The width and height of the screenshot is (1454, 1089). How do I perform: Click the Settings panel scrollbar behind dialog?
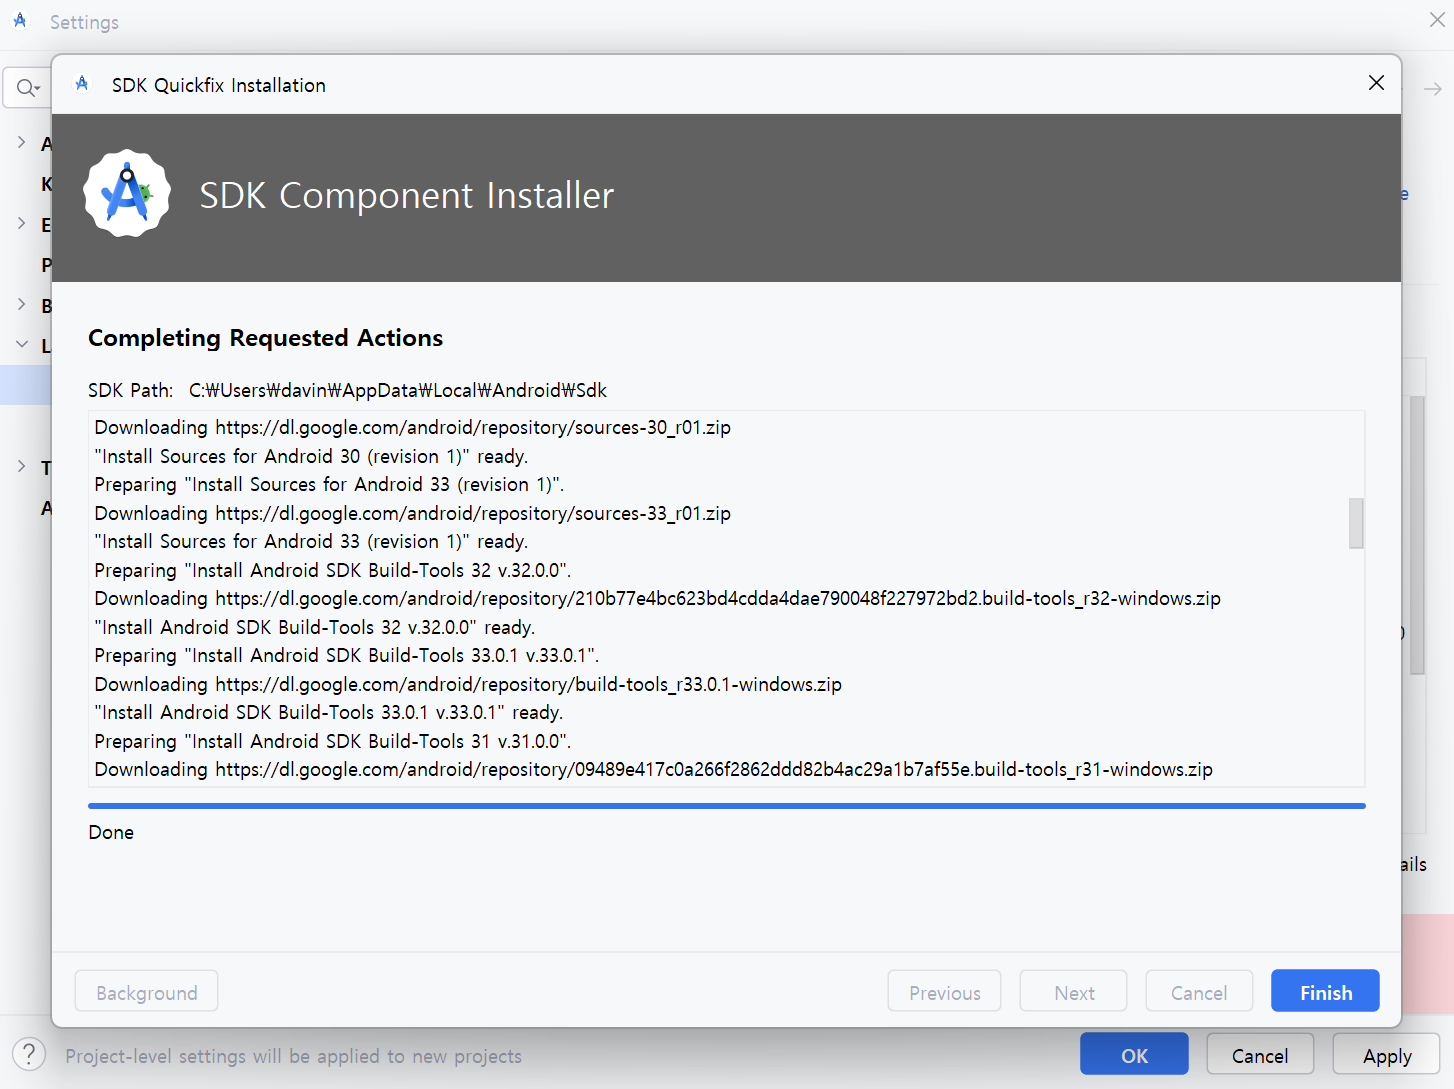coord(1417,535)
